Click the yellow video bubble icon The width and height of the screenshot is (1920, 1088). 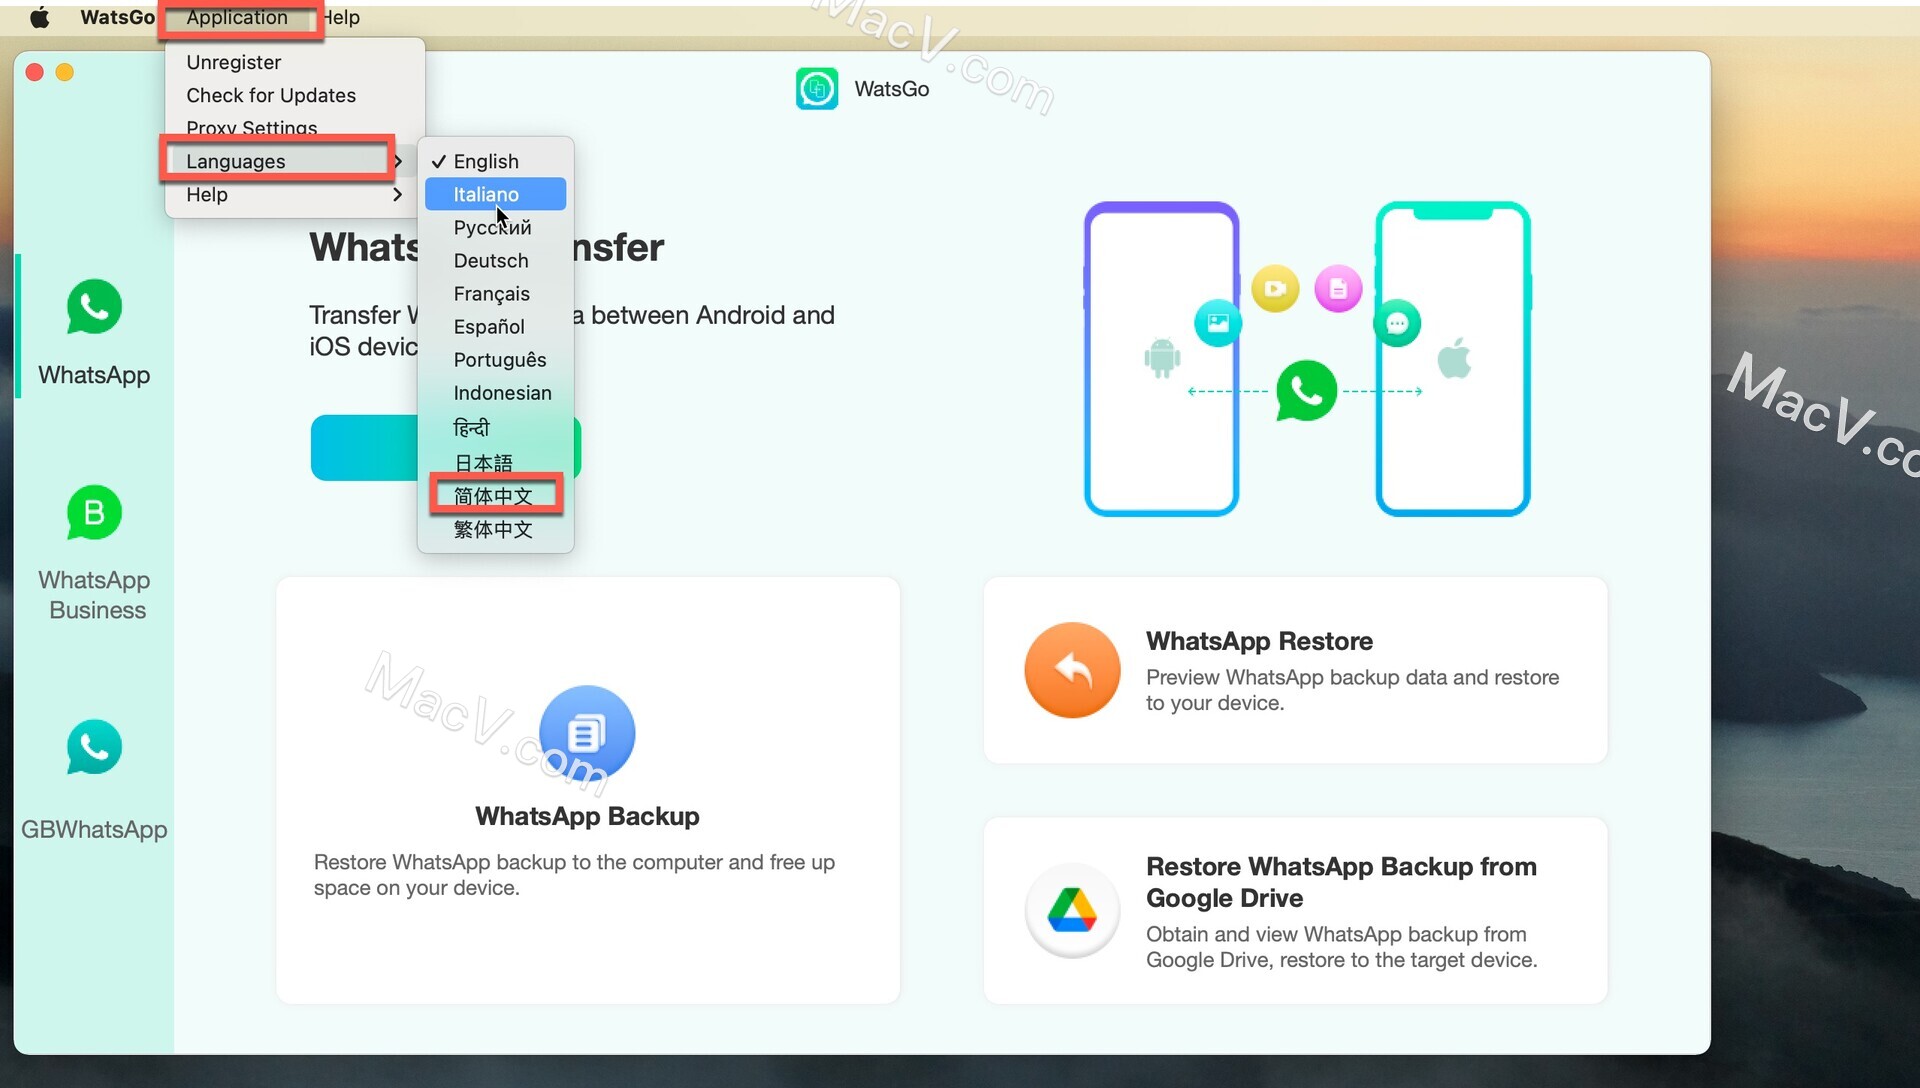(1275, 289)
